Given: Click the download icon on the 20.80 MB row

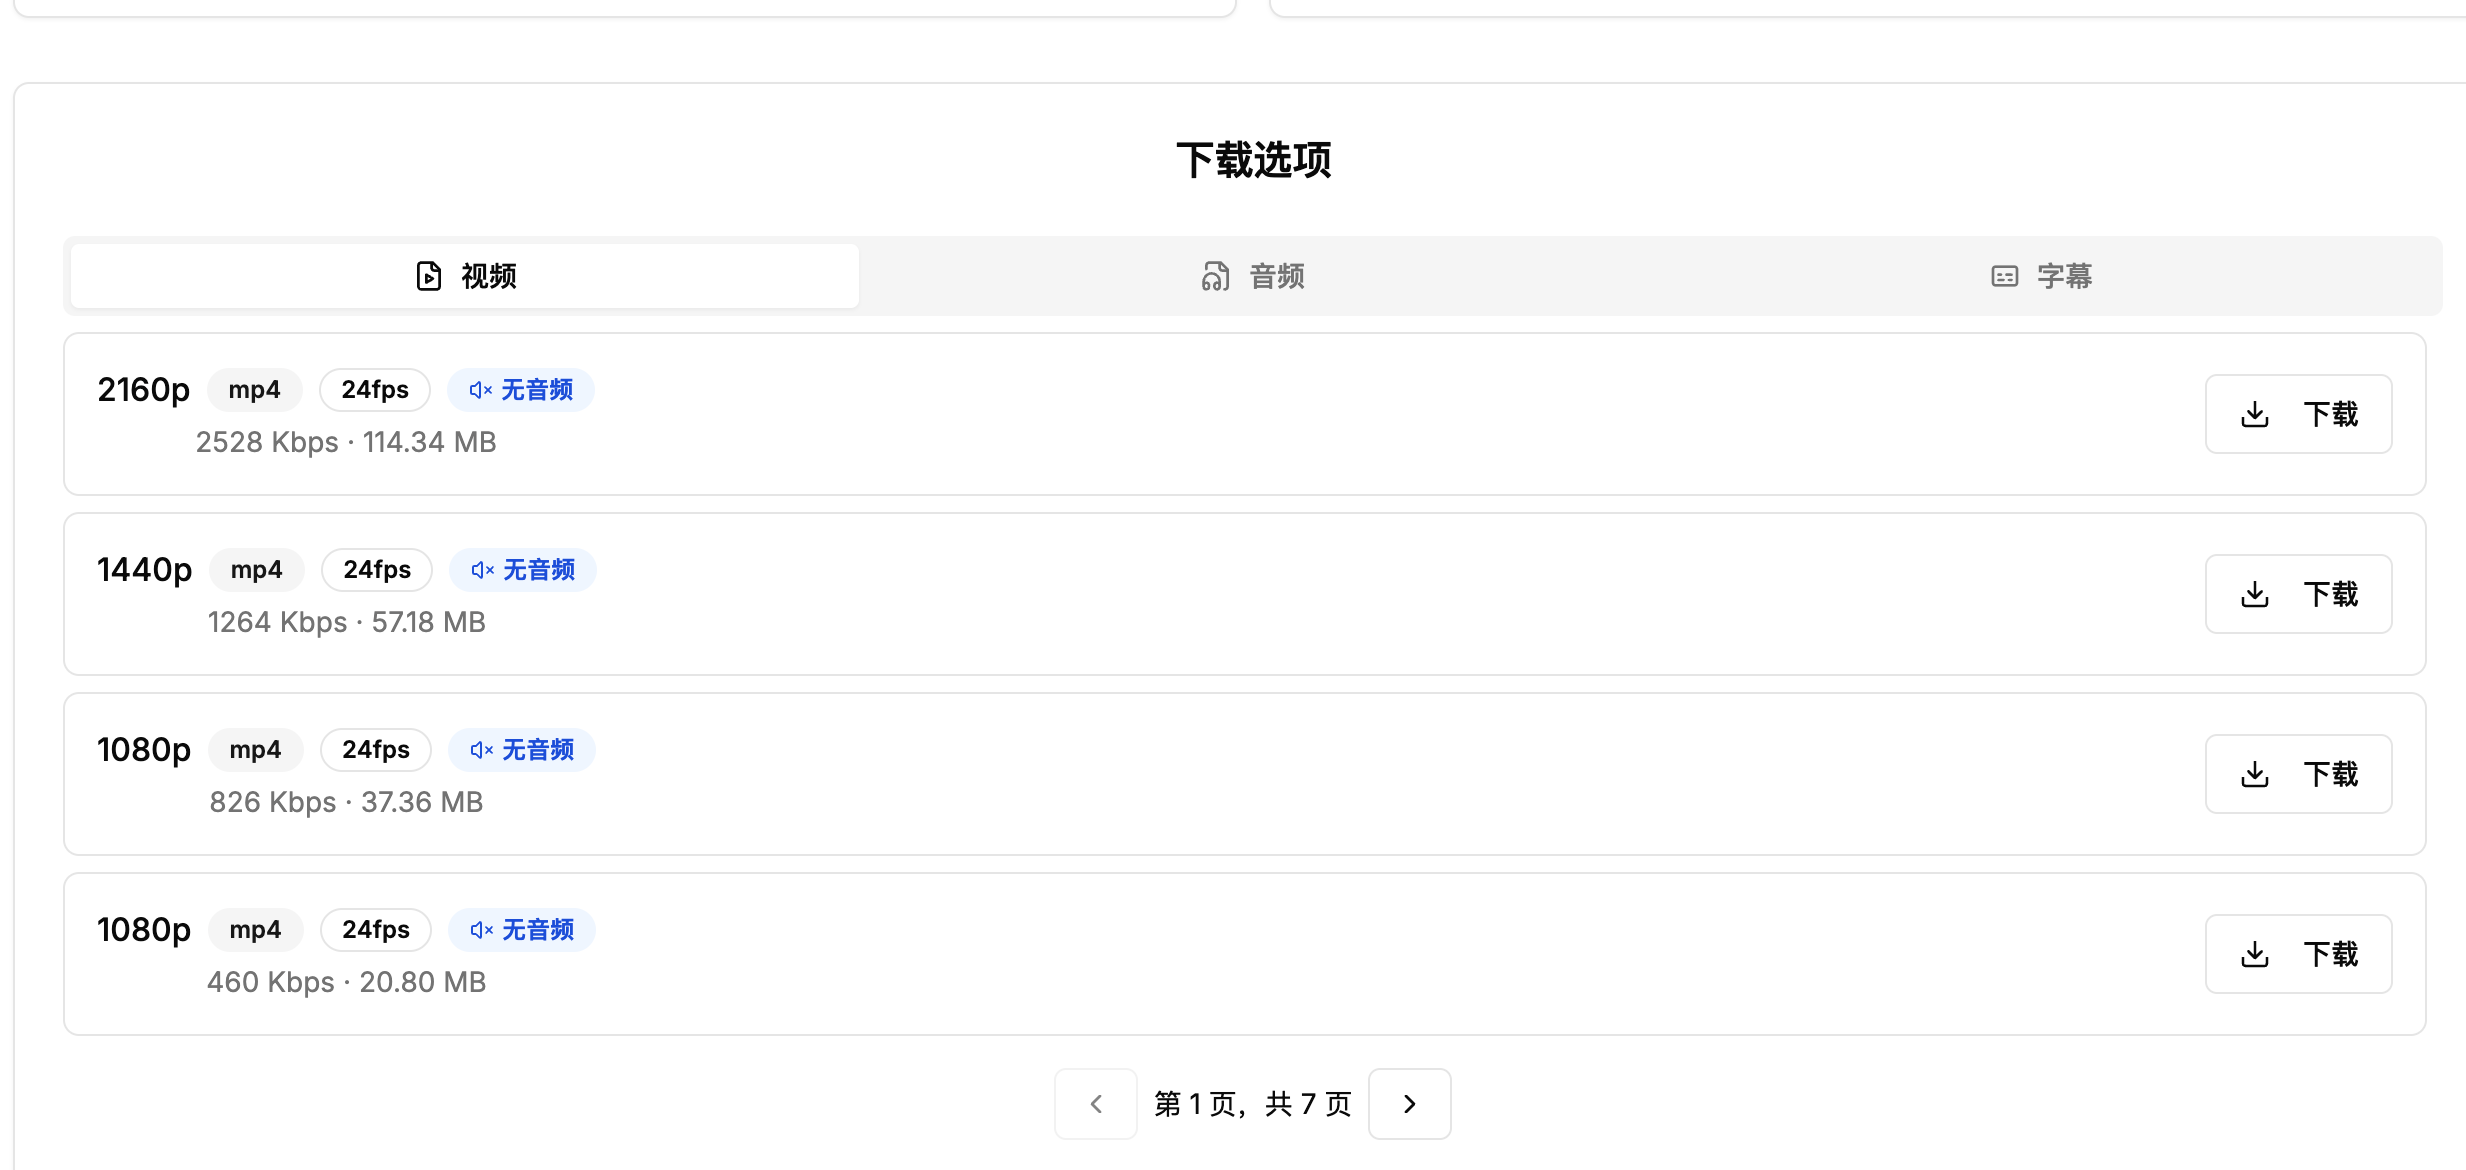Looking at the screenshot, I should pyautogui.click(x=2255, y=953).
